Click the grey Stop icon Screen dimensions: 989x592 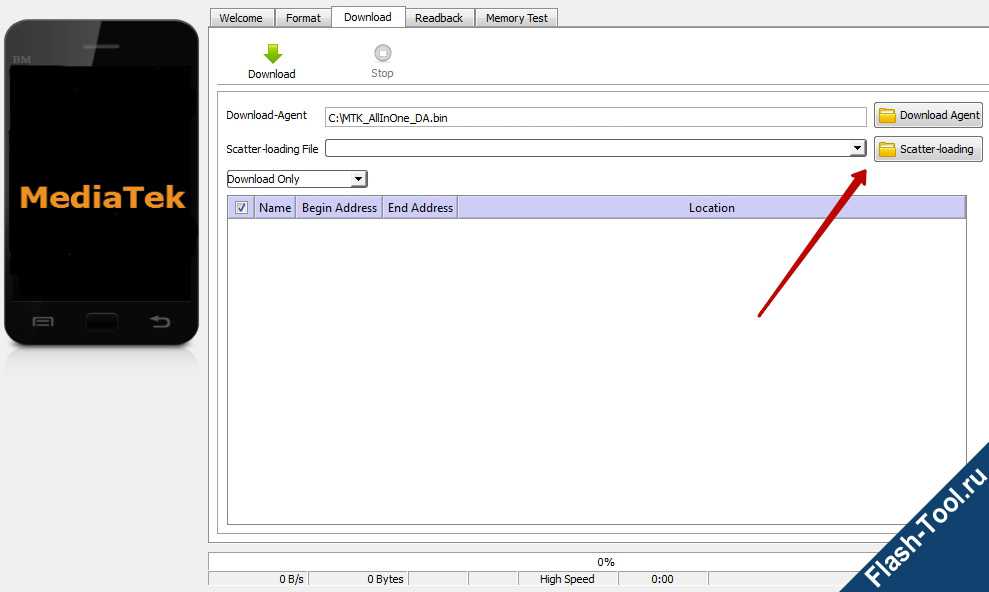(382, 53)
